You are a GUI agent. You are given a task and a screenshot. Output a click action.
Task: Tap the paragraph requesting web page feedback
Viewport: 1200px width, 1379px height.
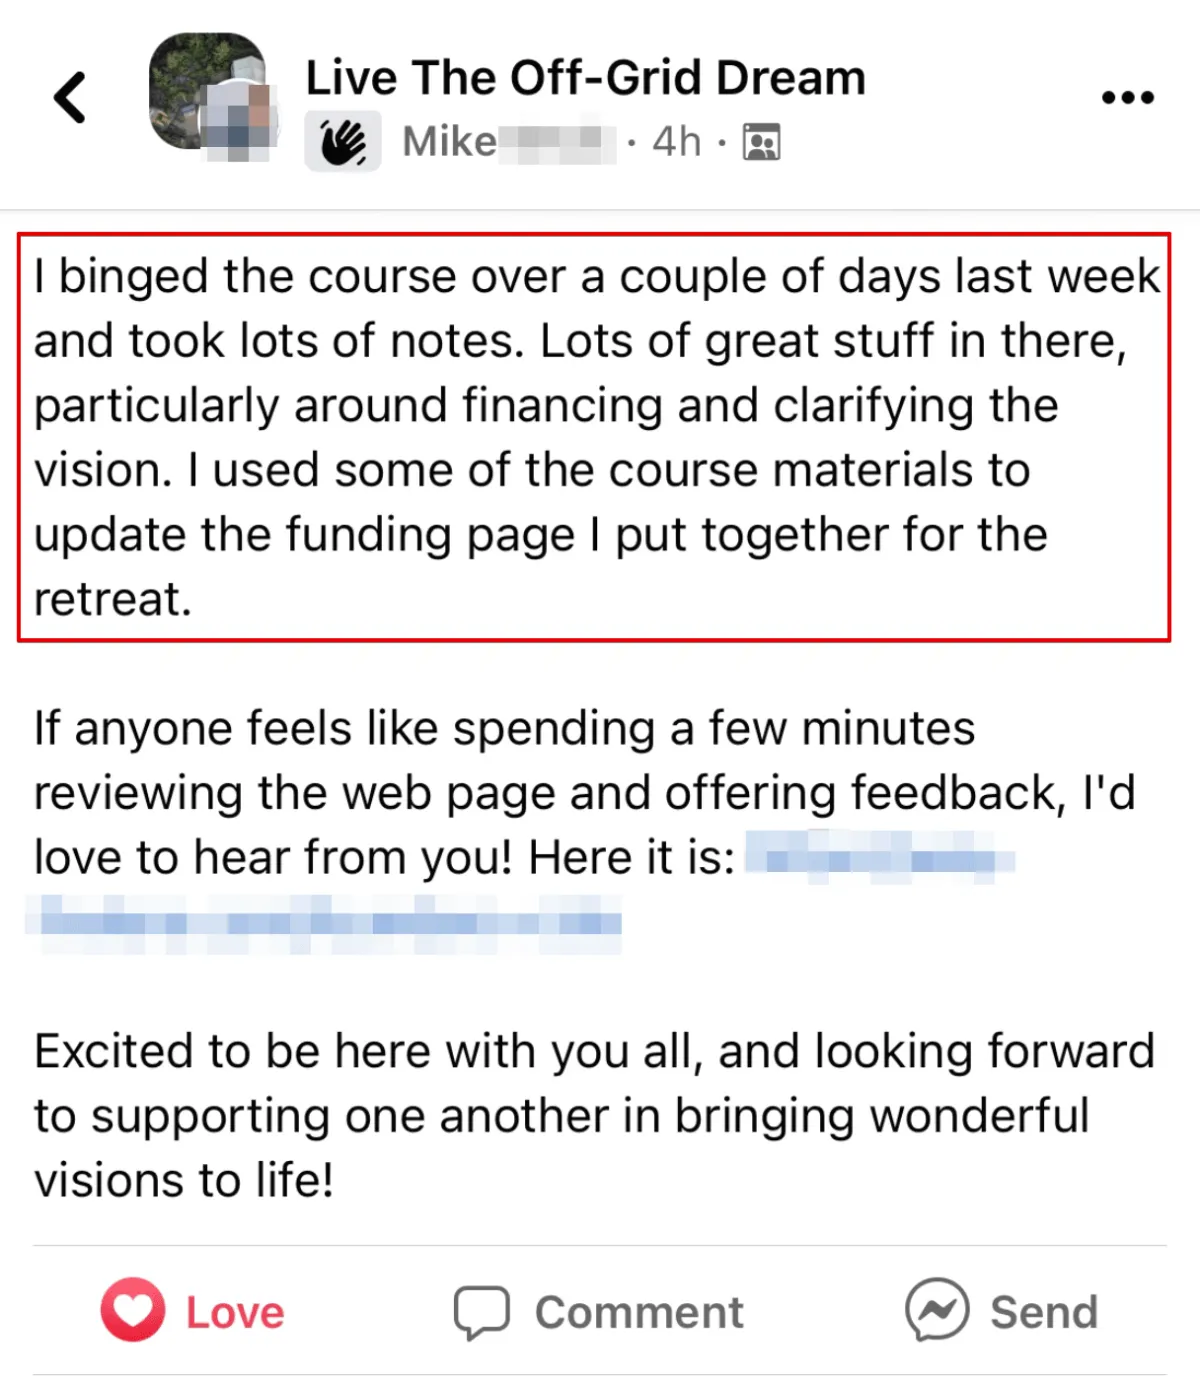coord(585,792)
